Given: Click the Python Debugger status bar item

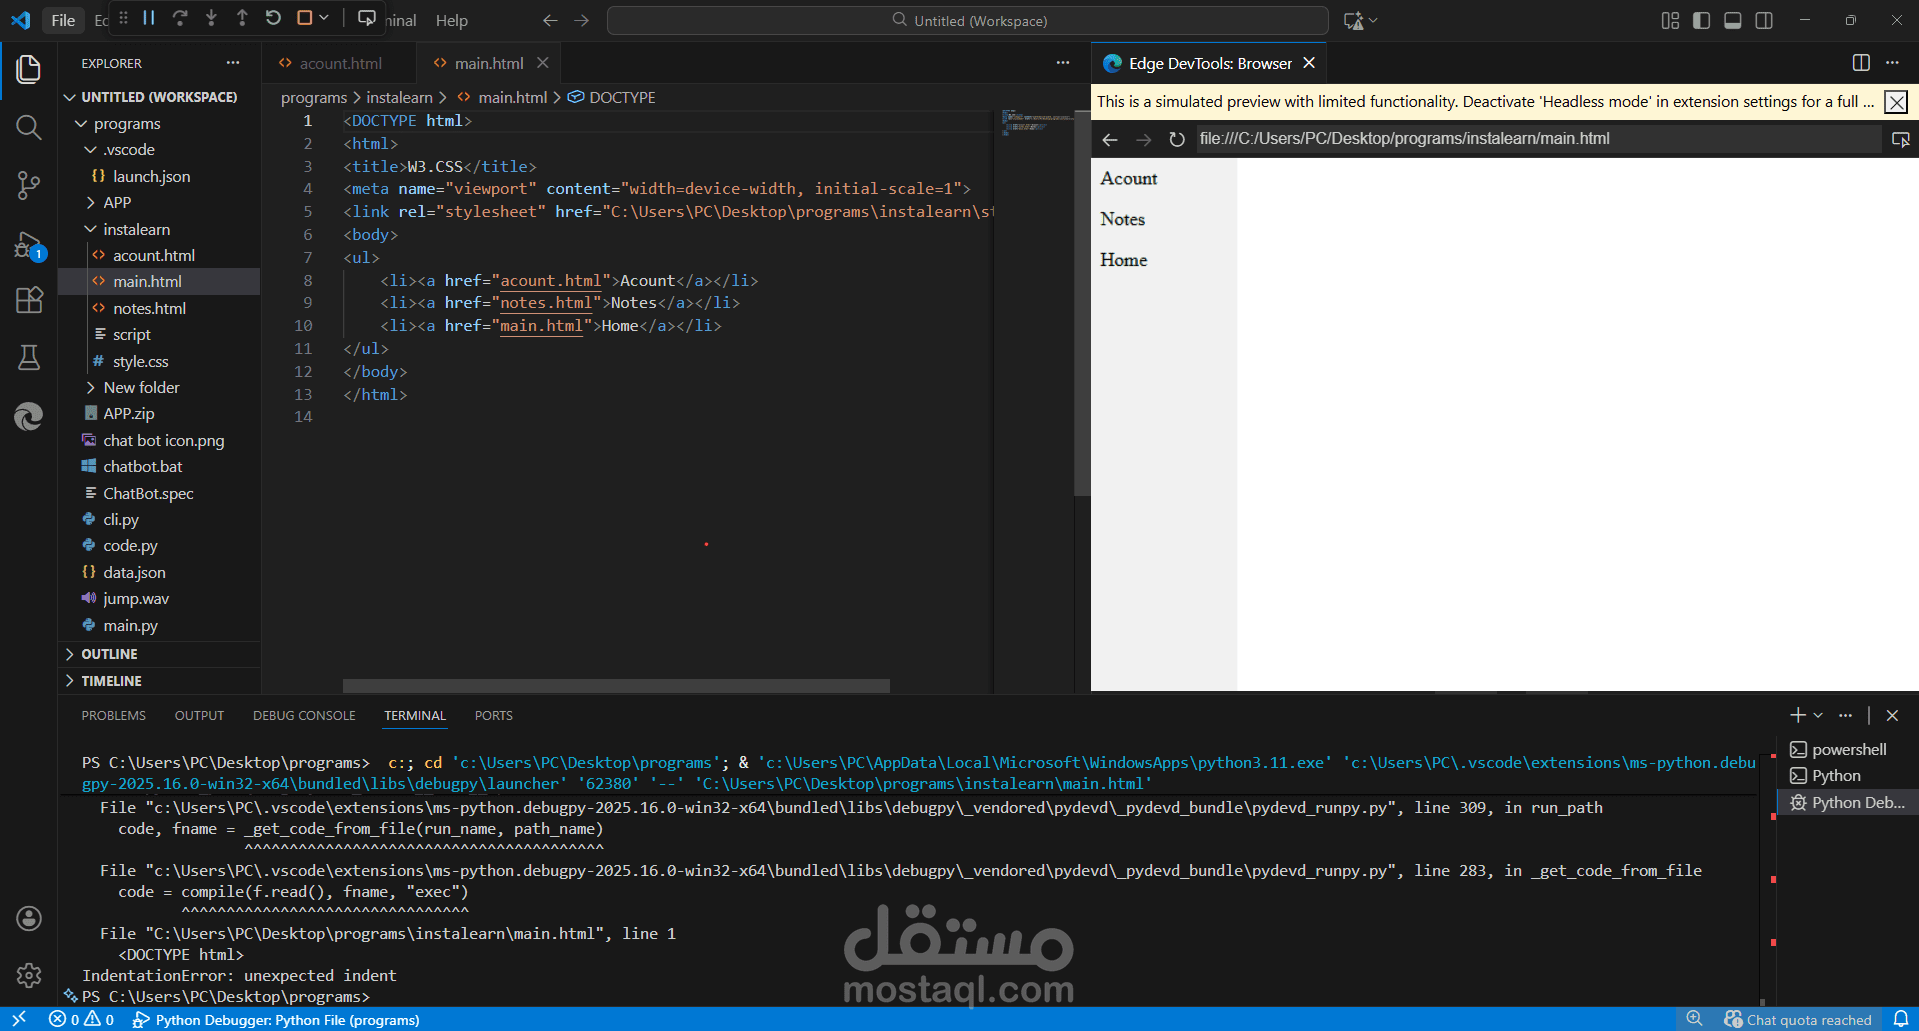Looking at the screenshot, I should (x=276, y=1020).
